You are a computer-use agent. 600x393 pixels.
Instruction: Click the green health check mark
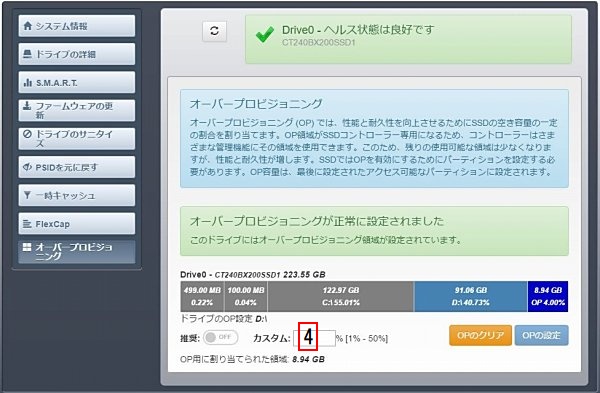[x=265, y=34]
